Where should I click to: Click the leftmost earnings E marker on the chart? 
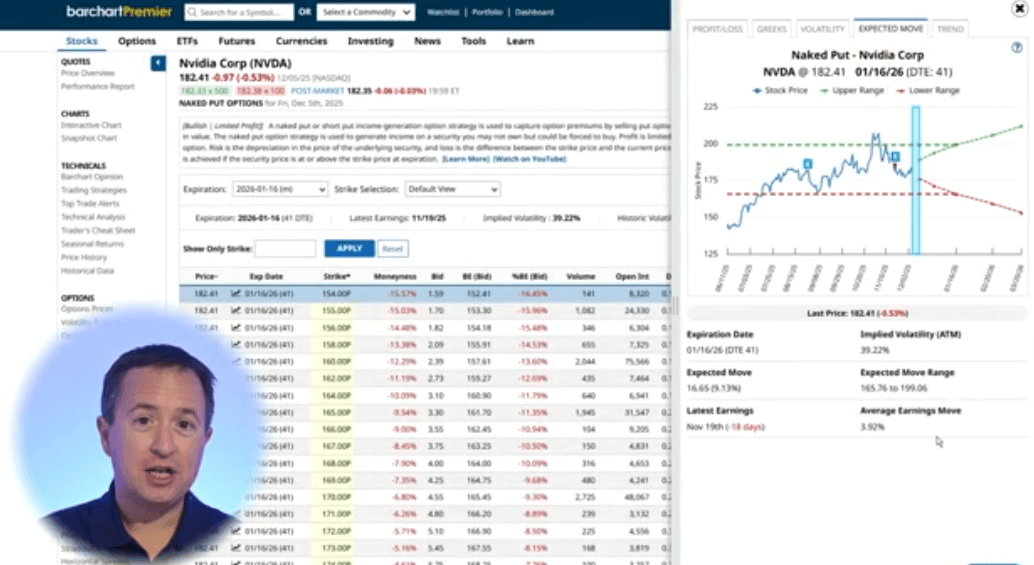tap(807, 163)
